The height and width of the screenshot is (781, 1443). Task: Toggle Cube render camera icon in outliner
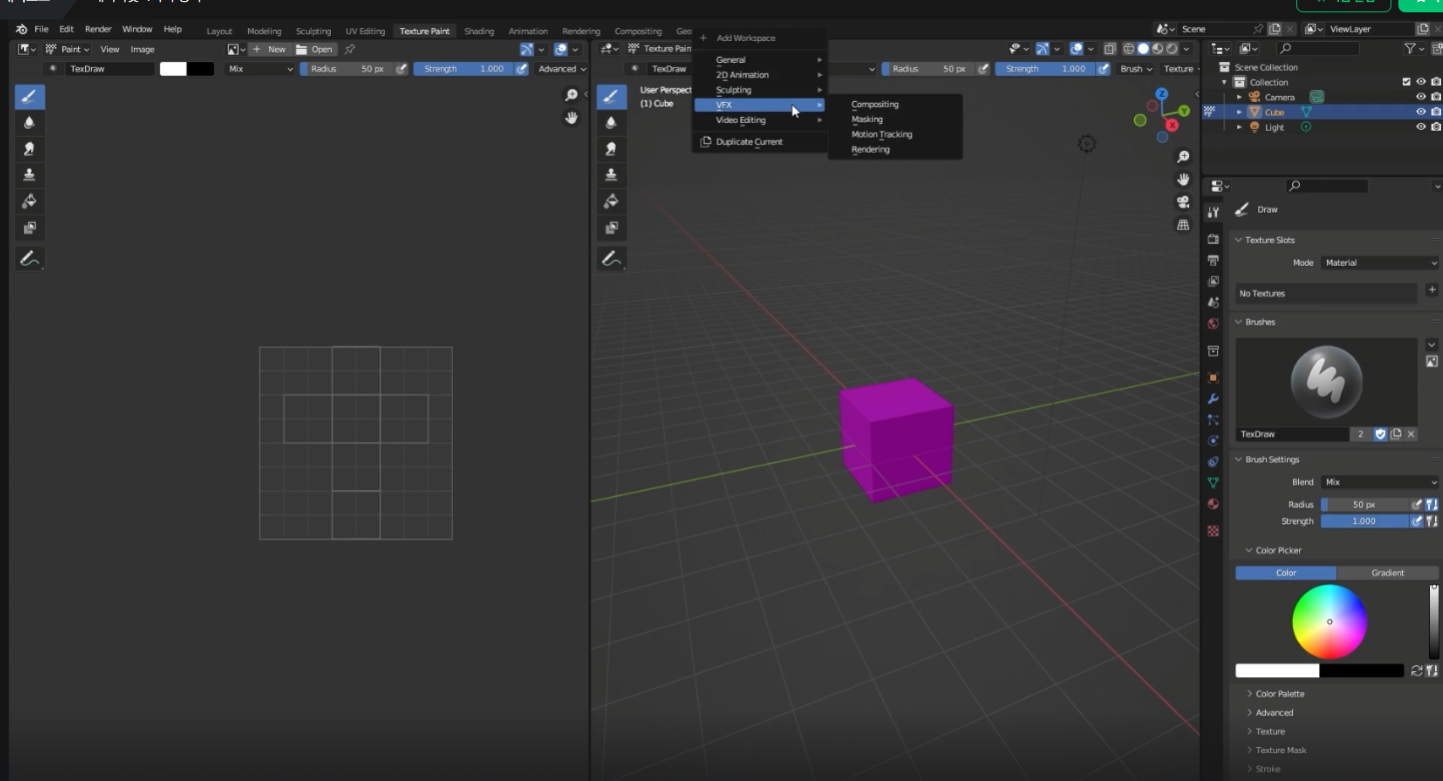point(1436,112)
